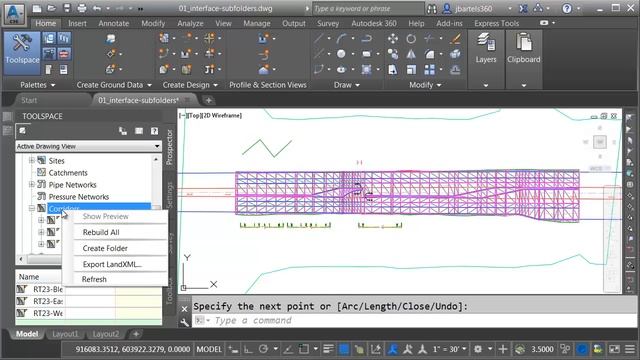Image resolution: width=640 pixels, height=360 pixels.
Task: Click the Toolspace help question mark icon
Action: click(154, 131)
